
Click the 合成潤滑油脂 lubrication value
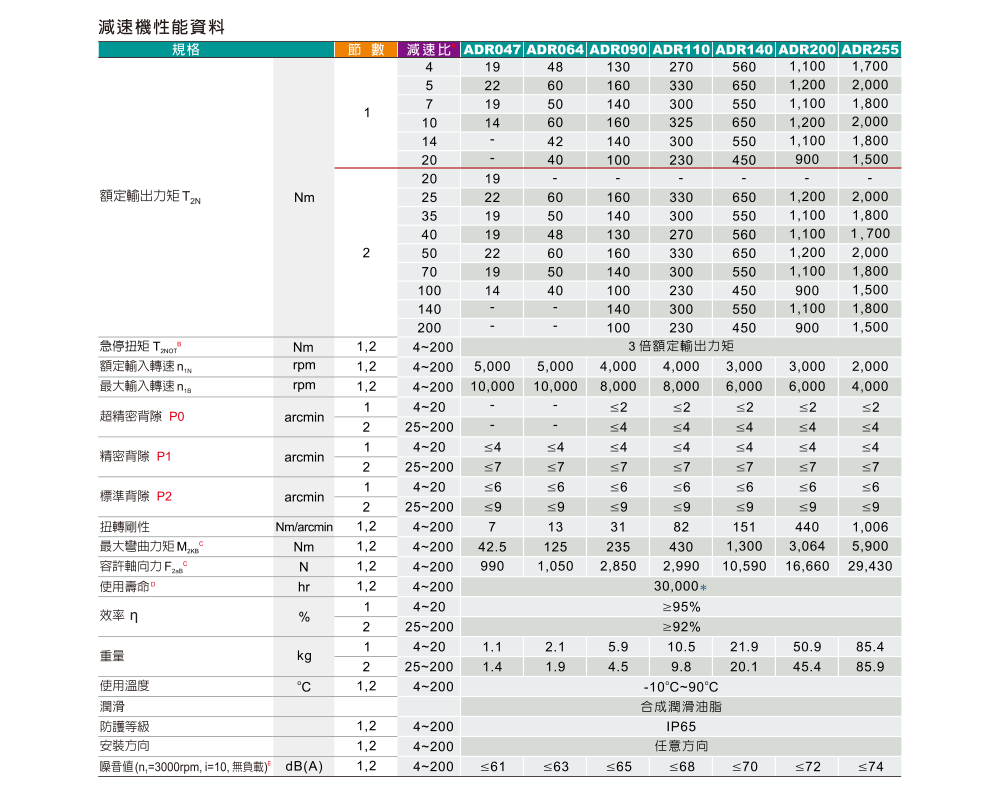[680, 707]
